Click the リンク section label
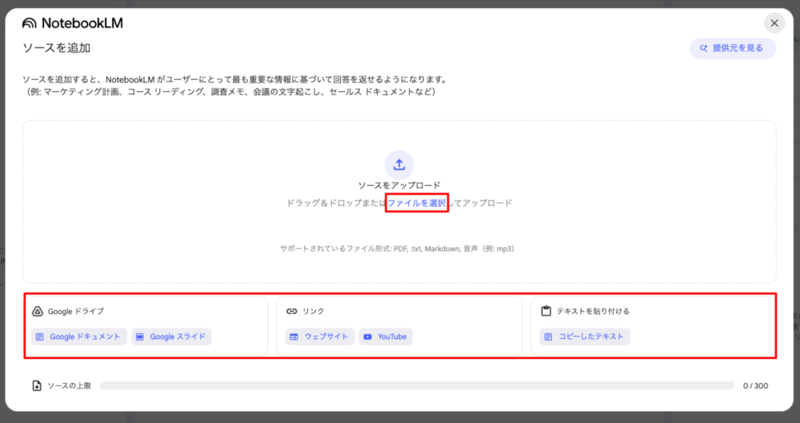This screenshot has height=423, width=800. pyautogui.click(x=313, y=311)
